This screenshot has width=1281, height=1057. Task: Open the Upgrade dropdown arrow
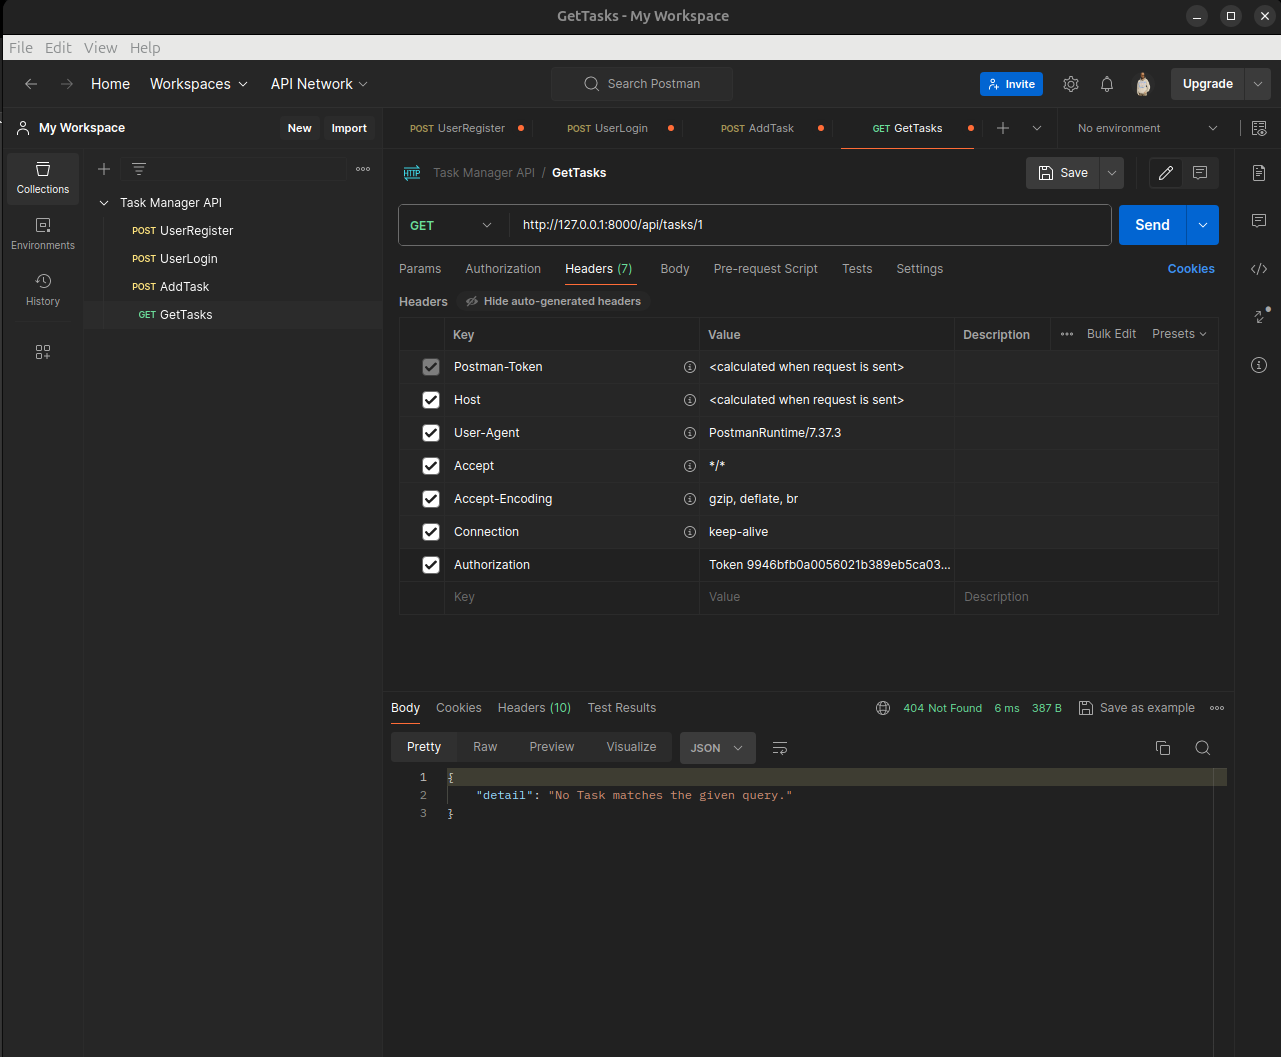point(1258,84)
